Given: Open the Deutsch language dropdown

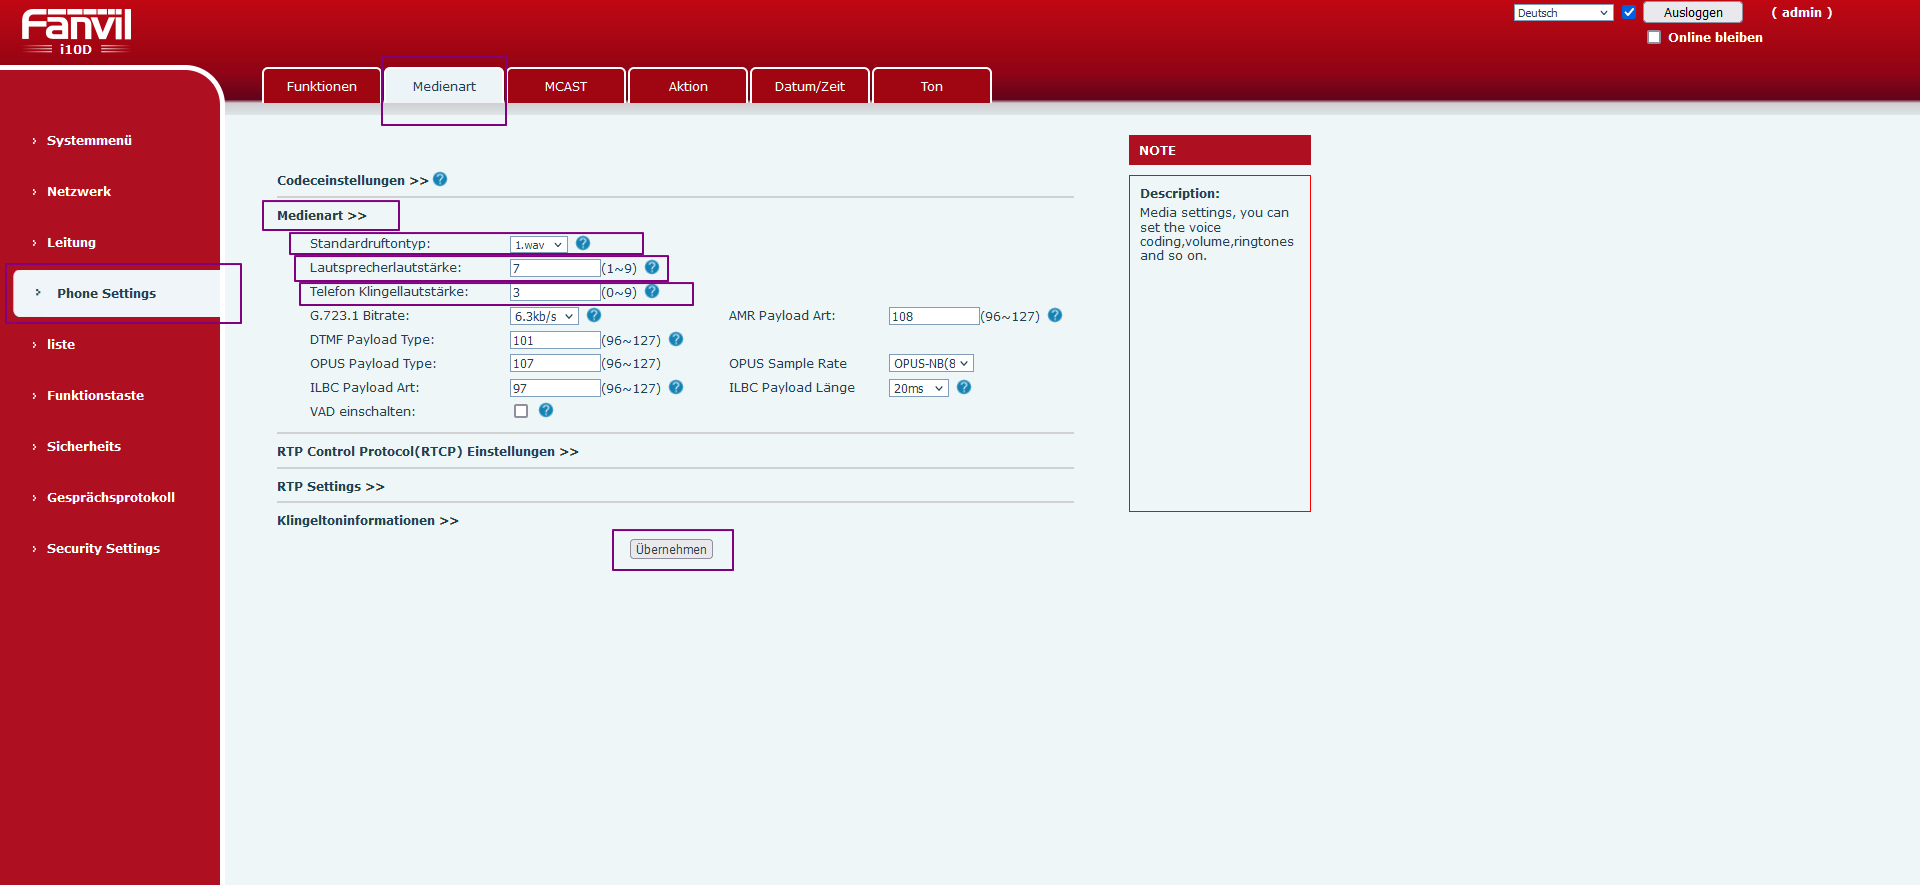Looking at the screenshot, I should coord(1563,13).
